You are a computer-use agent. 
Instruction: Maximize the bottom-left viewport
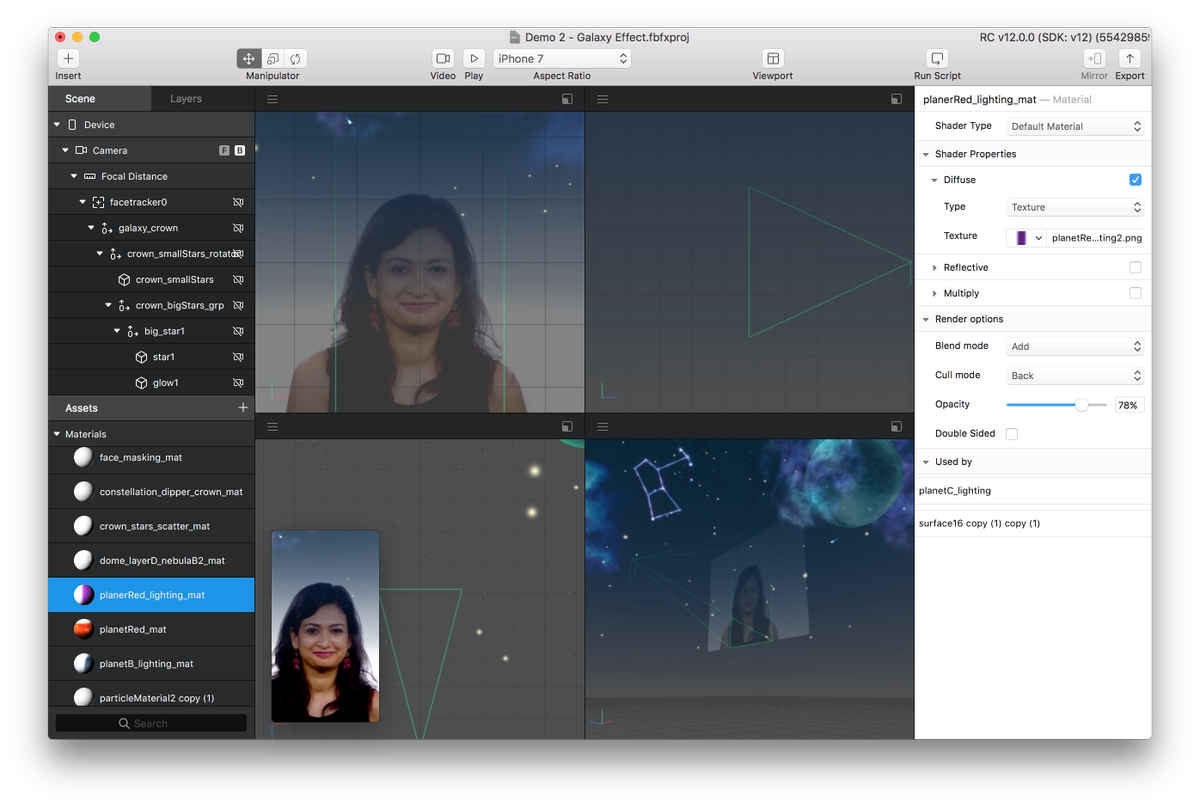pyautogui.click(x=567, y=427)
